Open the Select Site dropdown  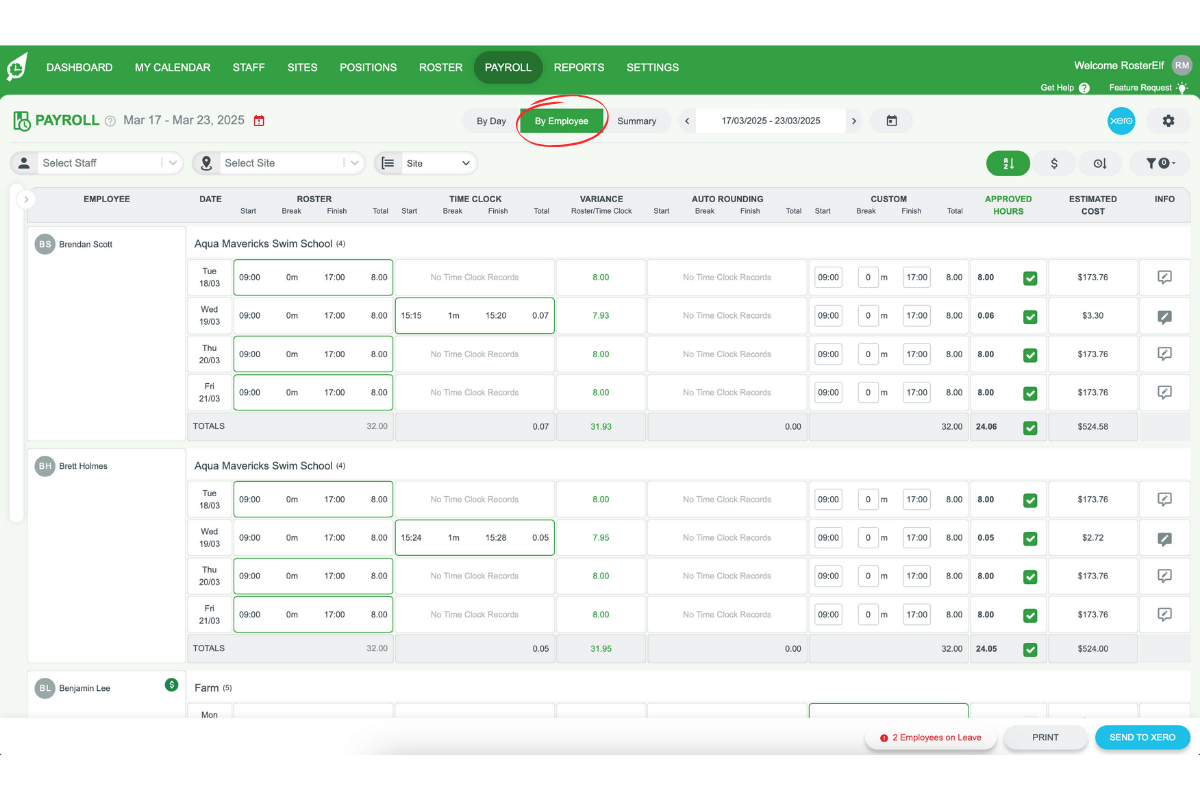278,162
